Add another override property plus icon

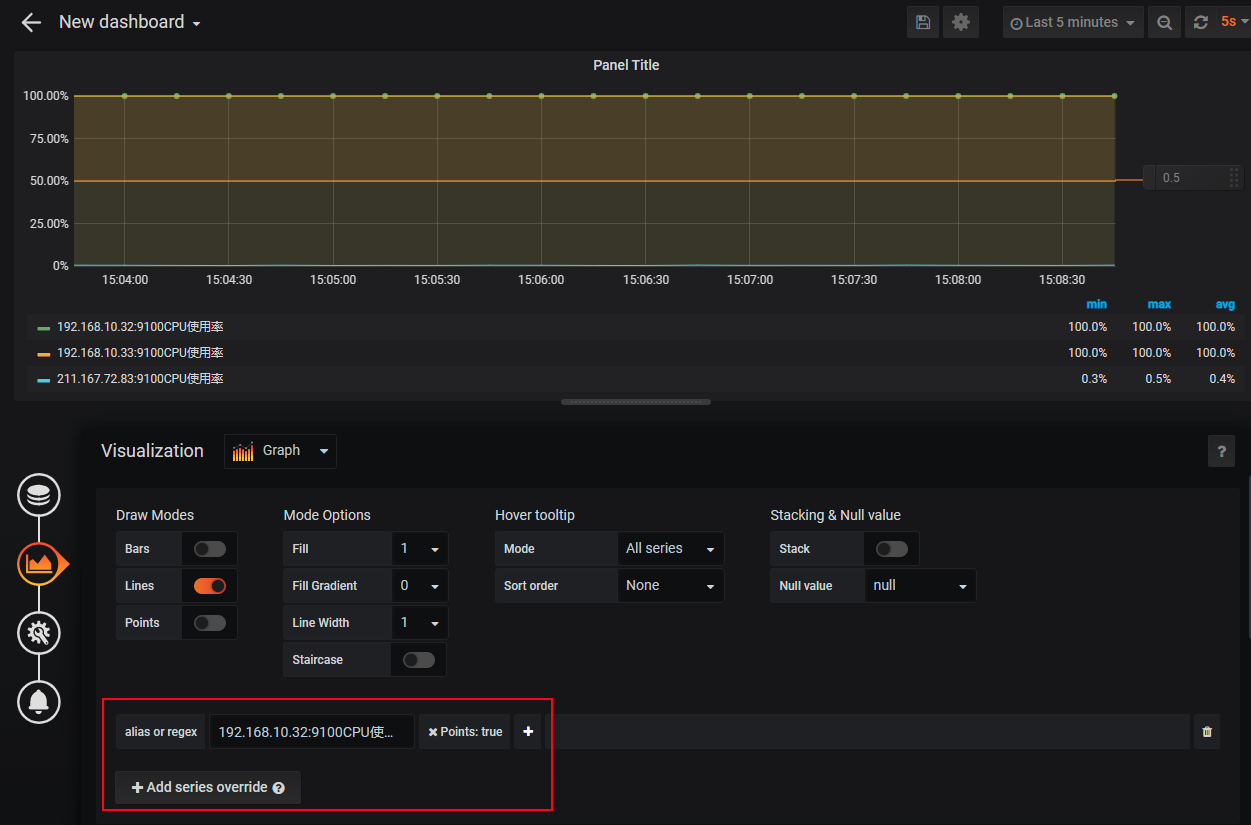(528, 732)
